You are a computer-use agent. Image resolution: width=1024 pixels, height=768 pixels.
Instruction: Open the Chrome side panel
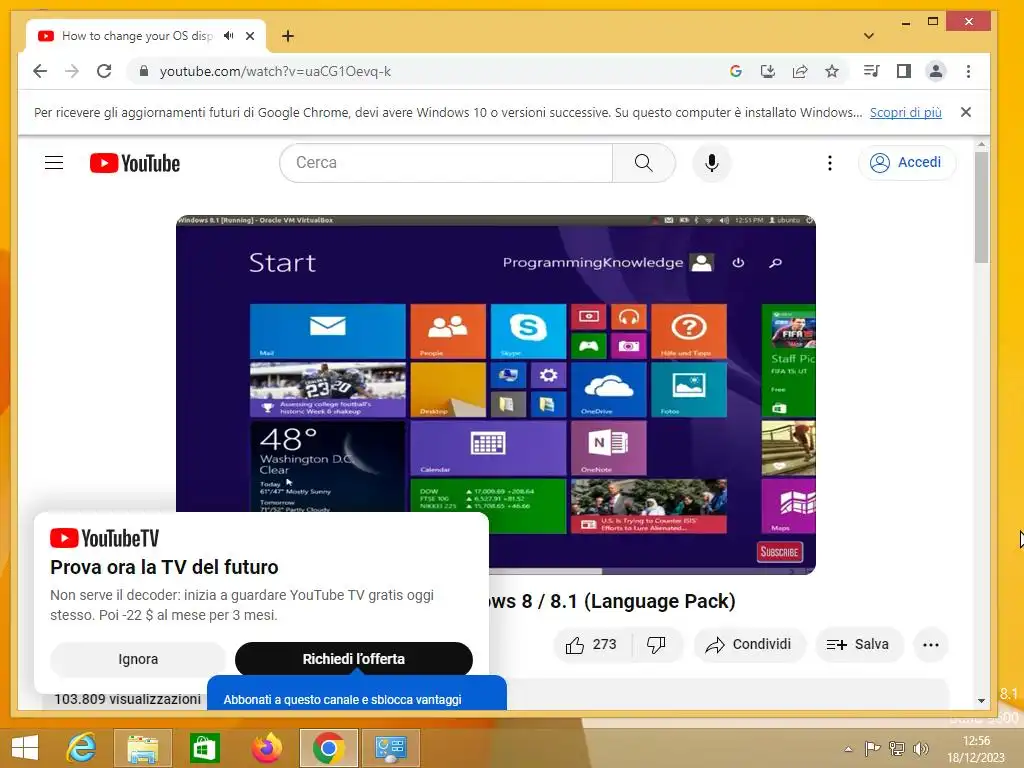(x=904, y=71)
